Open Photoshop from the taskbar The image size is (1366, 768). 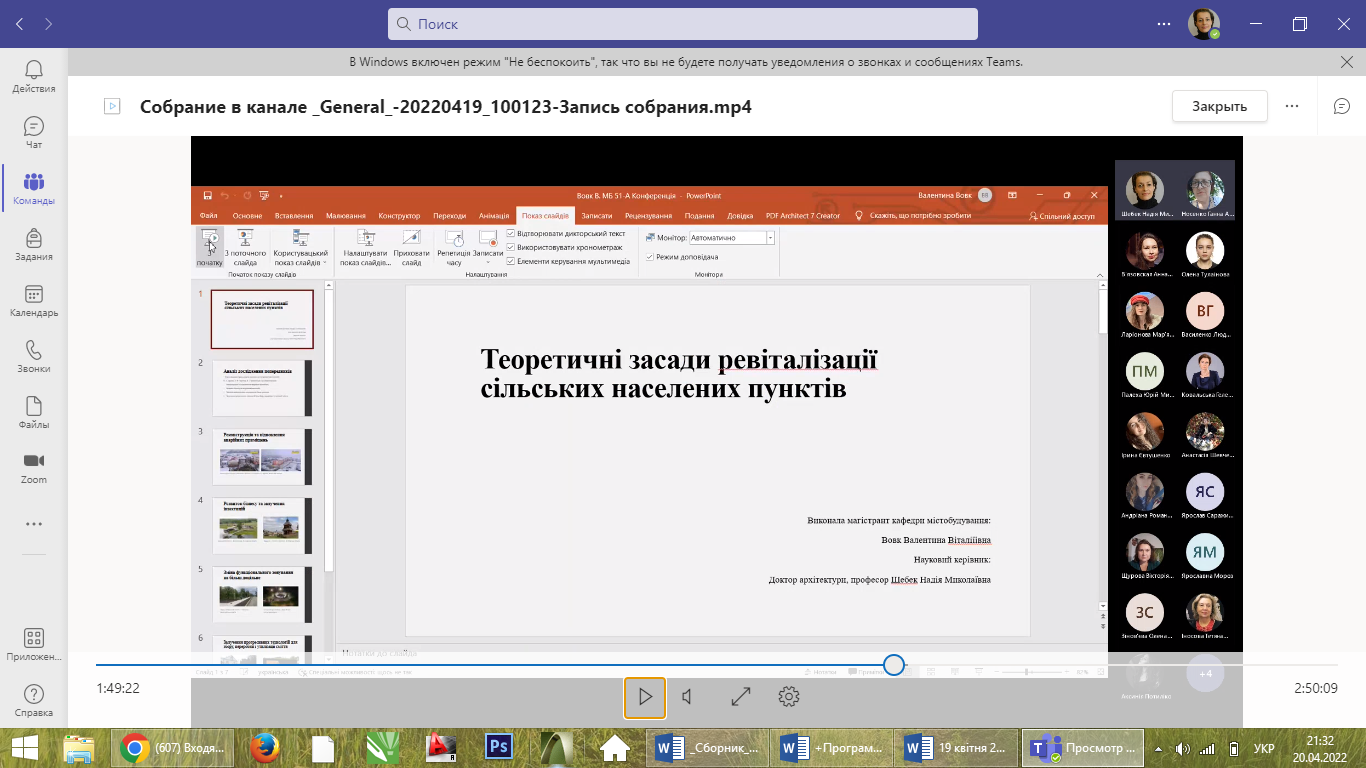497,748
